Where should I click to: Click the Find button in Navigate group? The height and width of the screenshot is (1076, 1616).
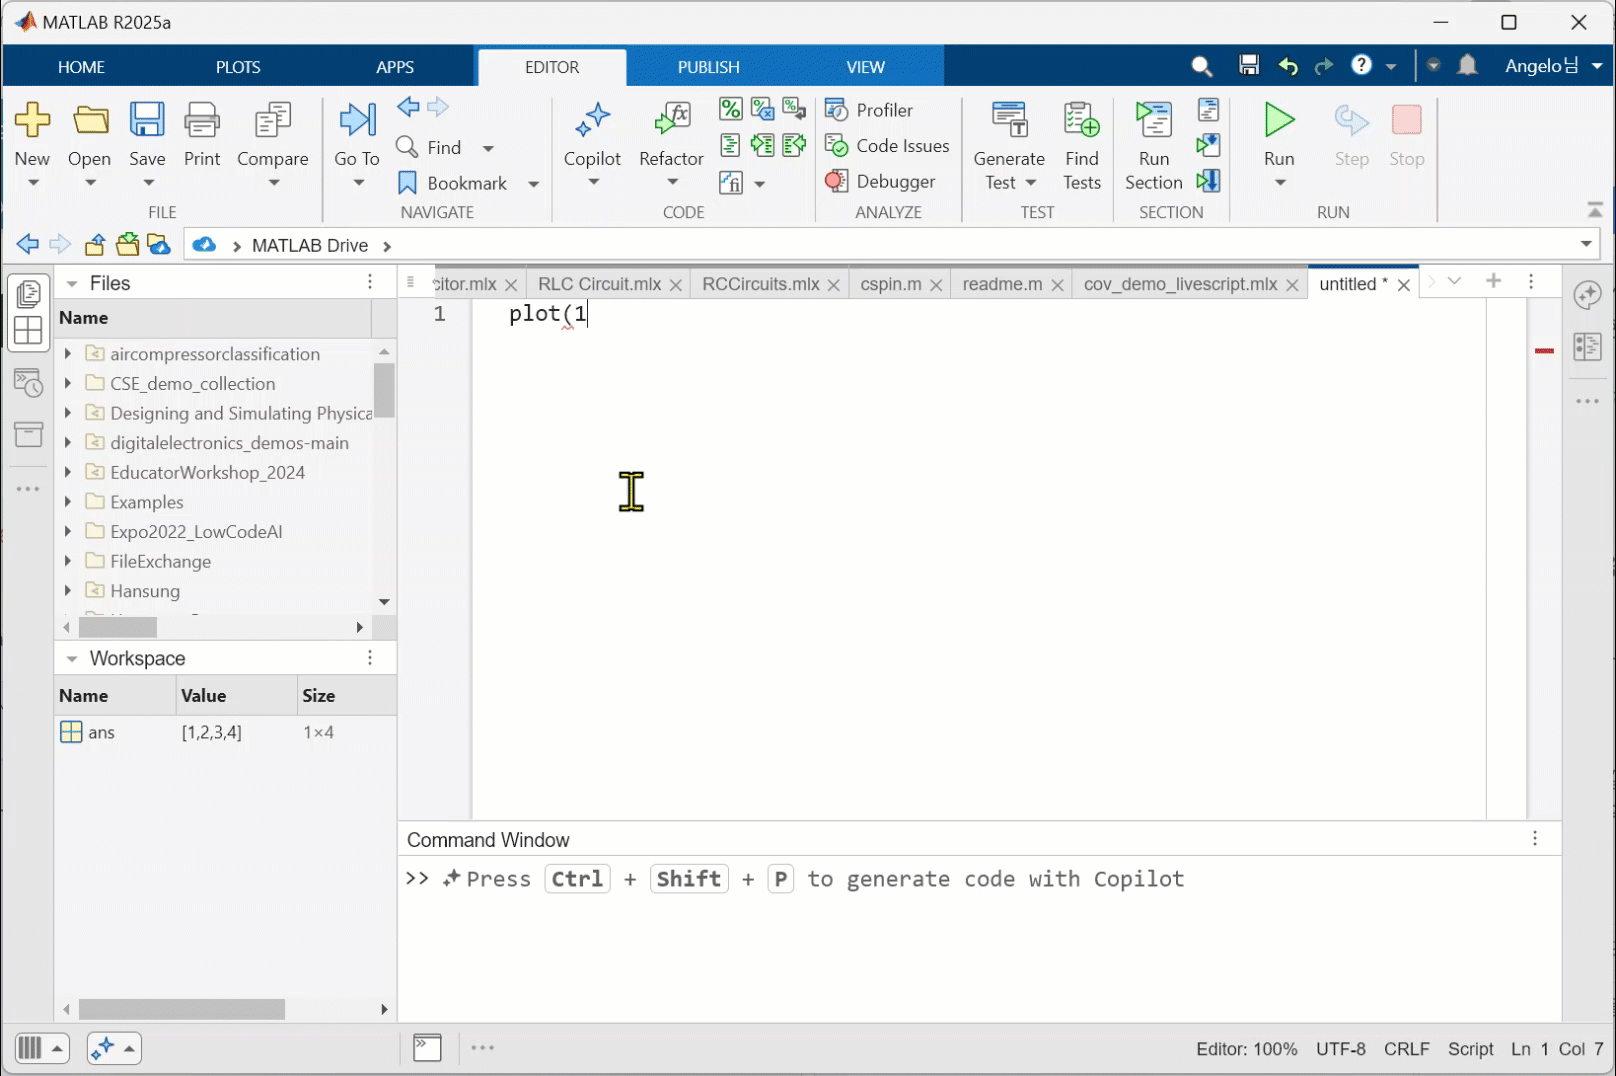coord(429,148)
